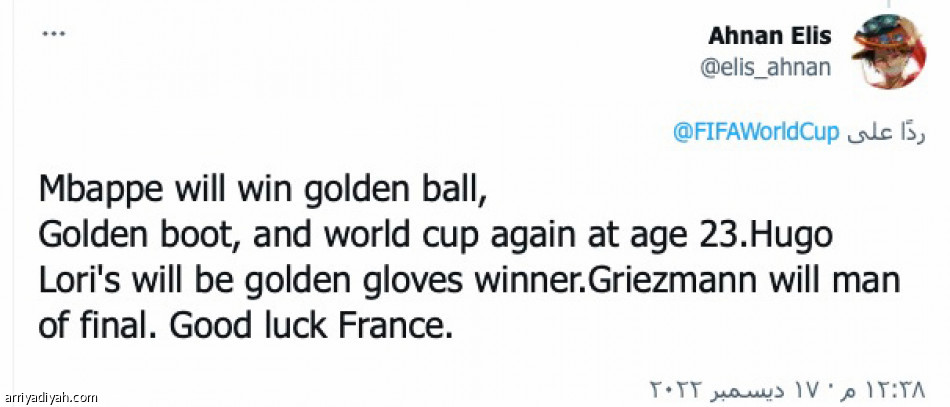Viewport: 950px width, 407px height.
Task: Open the Ahnan Elis display name
Action: tap(769, 36)
